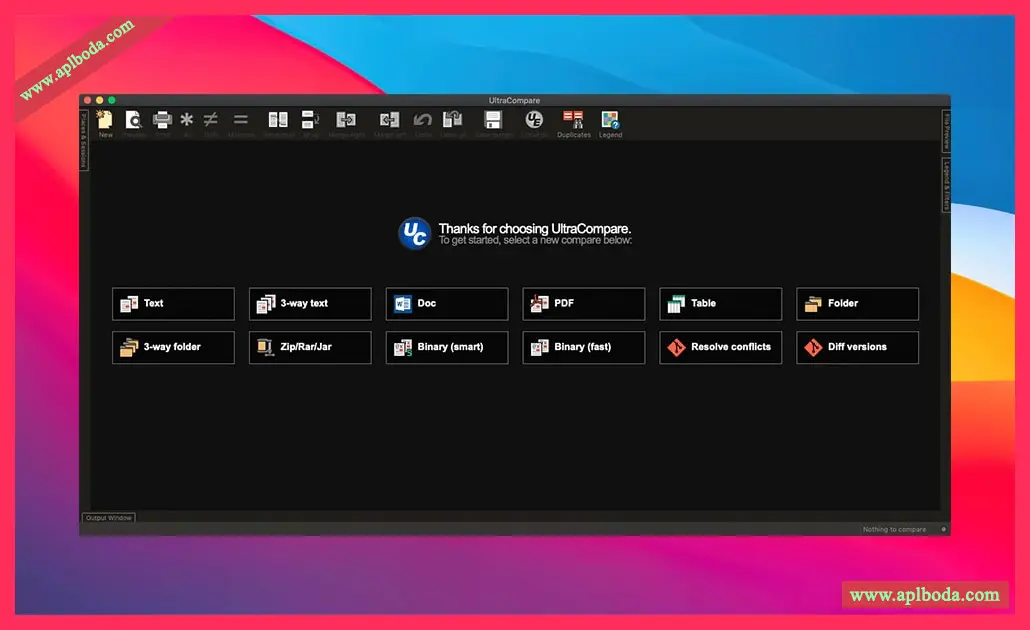Launch Resolve conflicts
1030x630 pixels.
click(720, 348)
